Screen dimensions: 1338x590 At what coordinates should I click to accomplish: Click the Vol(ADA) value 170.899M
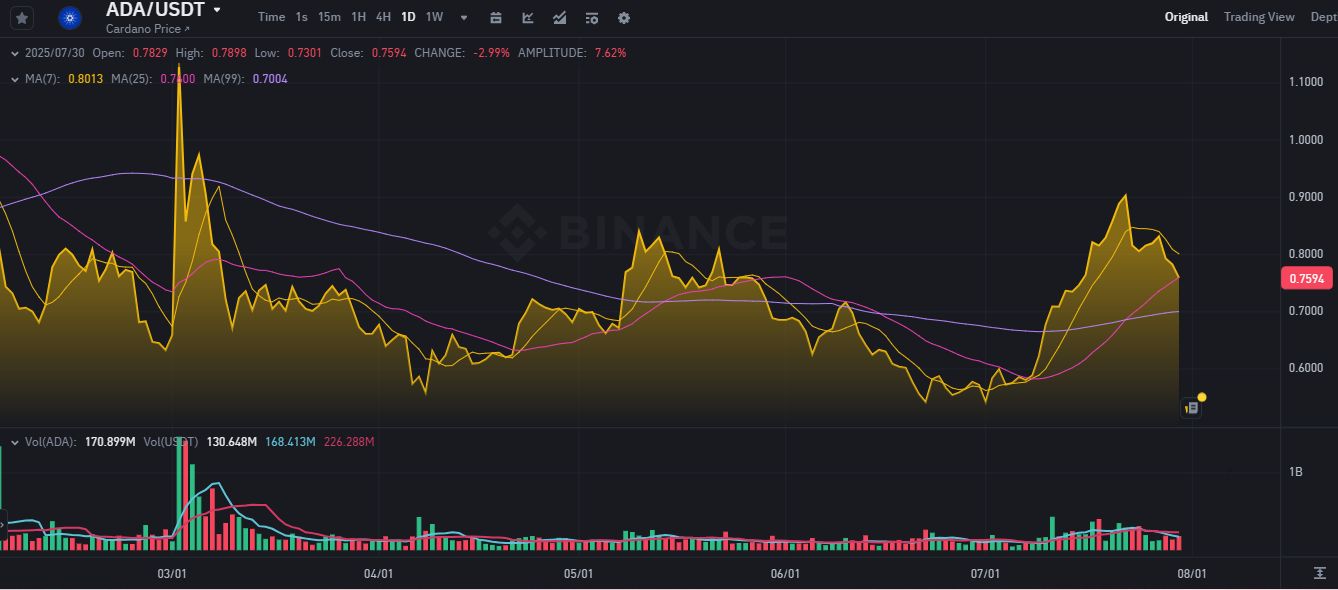coord(110,441)
